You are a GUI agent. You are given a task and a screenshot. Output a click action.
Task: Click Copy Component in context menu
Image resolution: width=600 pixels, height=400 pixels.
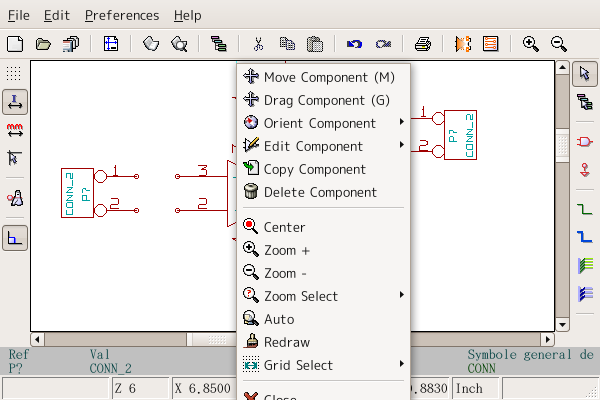coord(314,169)
